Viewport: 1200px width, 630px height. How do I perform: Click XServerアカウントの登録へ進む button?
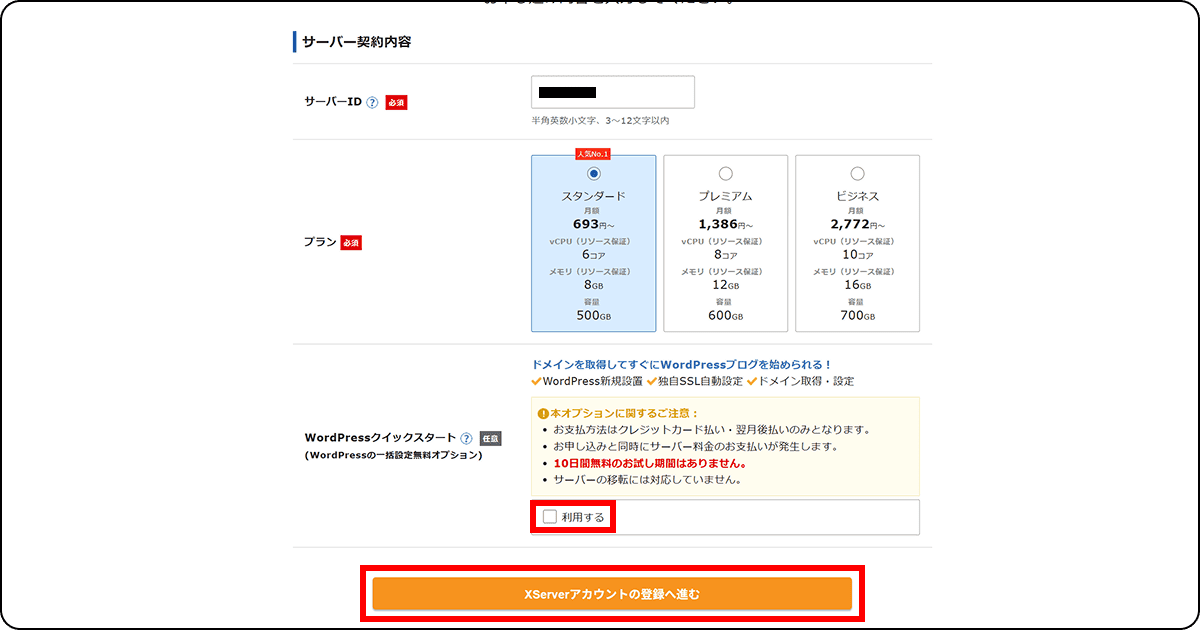(612, 594)
